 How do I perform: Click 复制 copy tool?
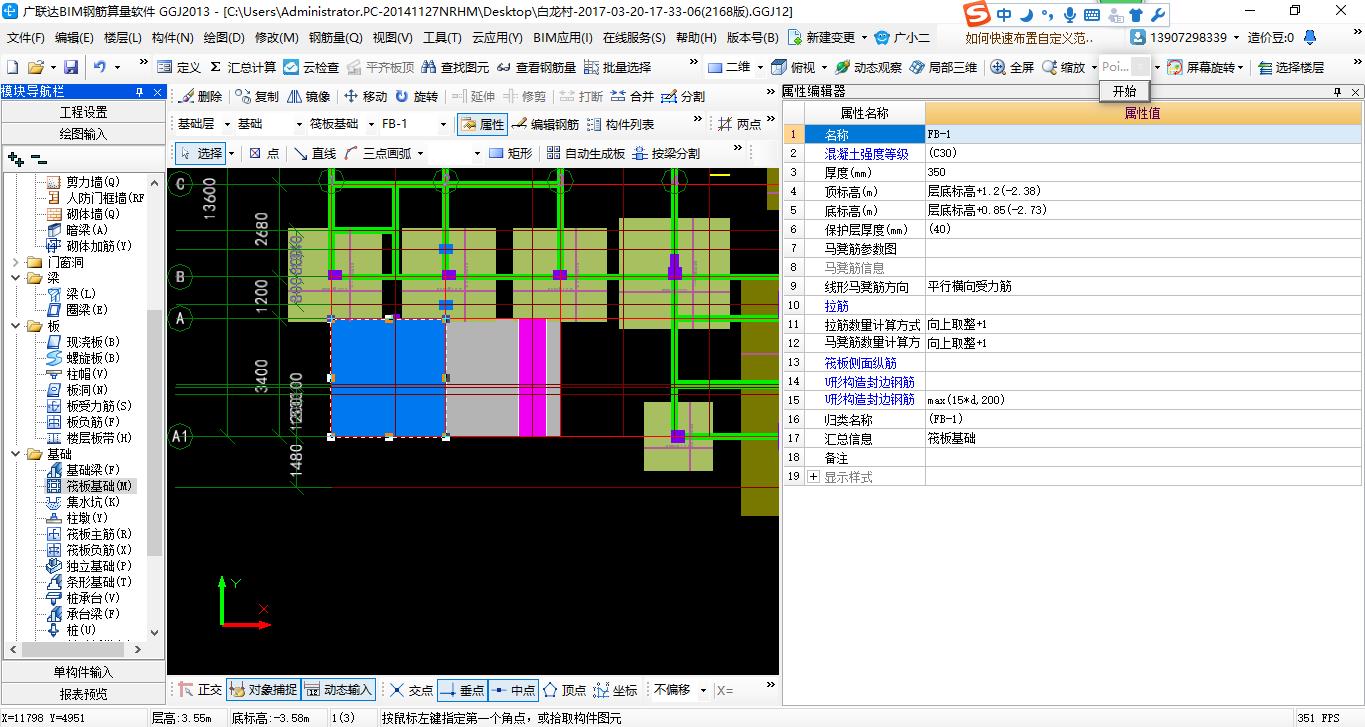click(x=257, y=96)
